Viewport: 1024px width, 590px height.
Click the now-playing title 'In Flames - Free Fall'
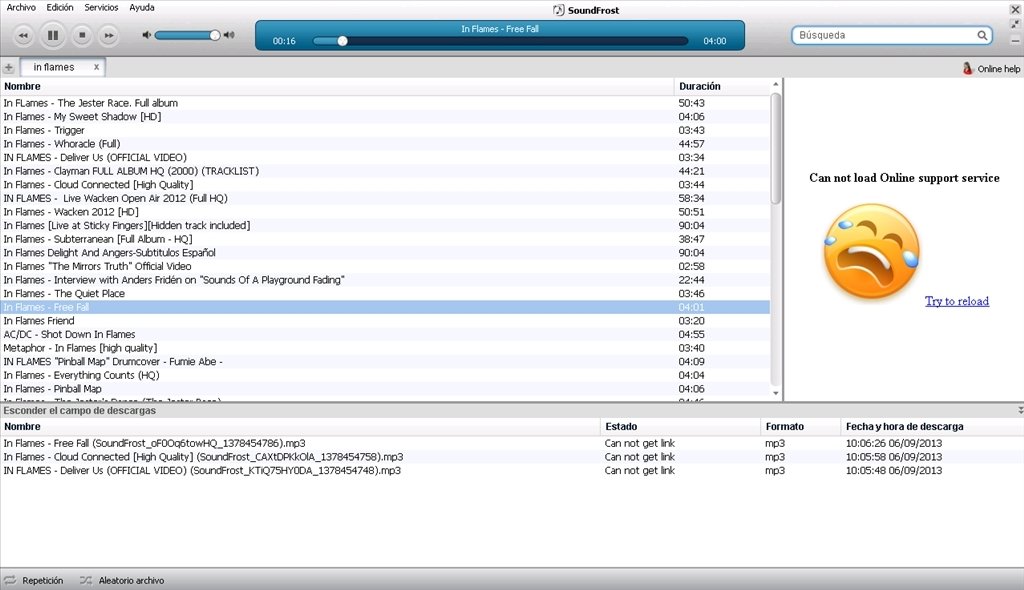coord(500,29)
